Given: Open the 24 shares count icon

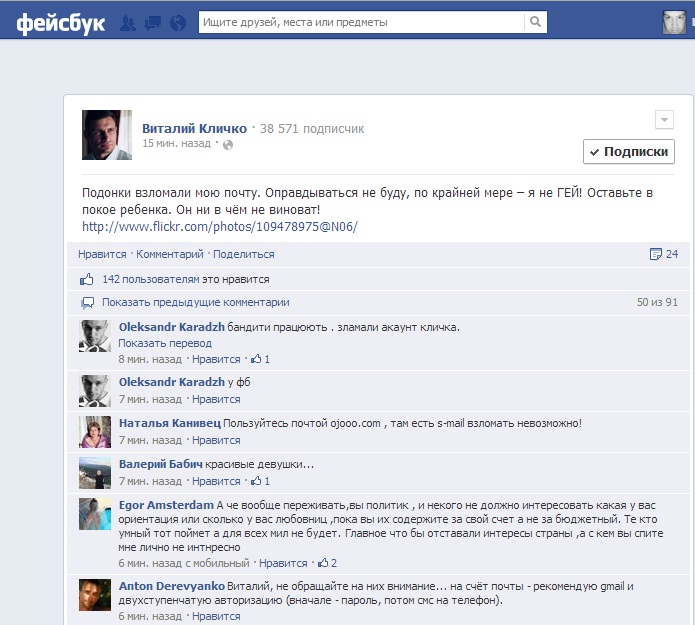Looking at the screenshot, I should coord(664,254).
